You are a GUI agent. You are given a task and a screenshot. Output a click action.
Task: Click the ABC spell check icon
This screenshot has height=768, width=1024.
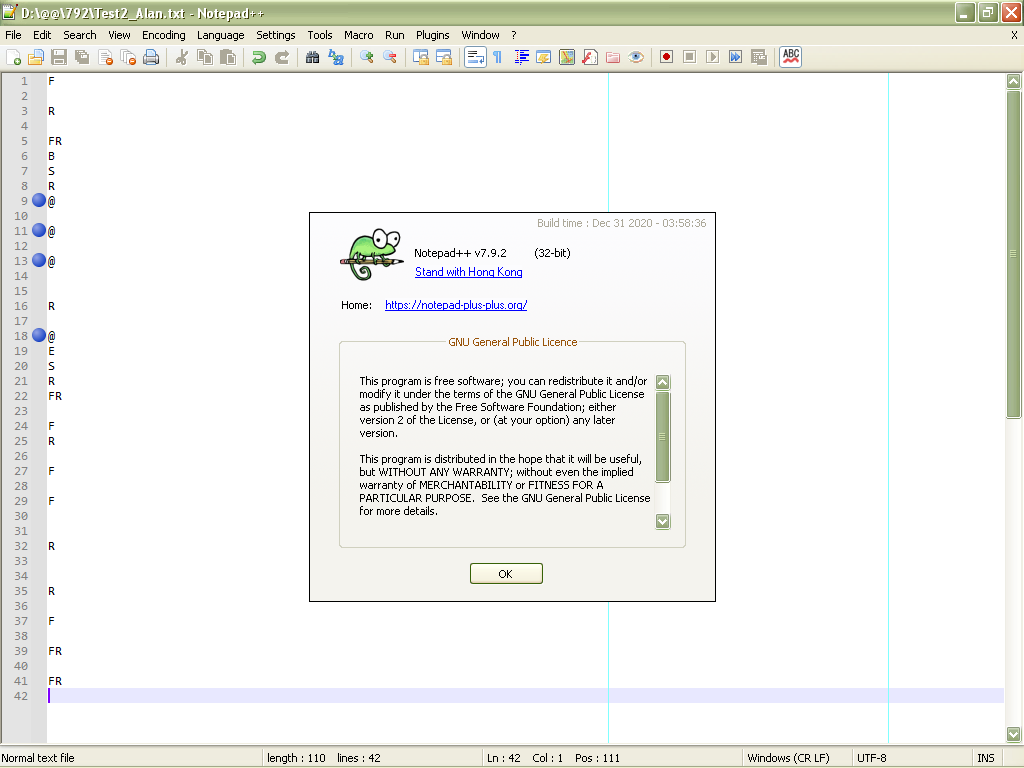tap(790, 57)
